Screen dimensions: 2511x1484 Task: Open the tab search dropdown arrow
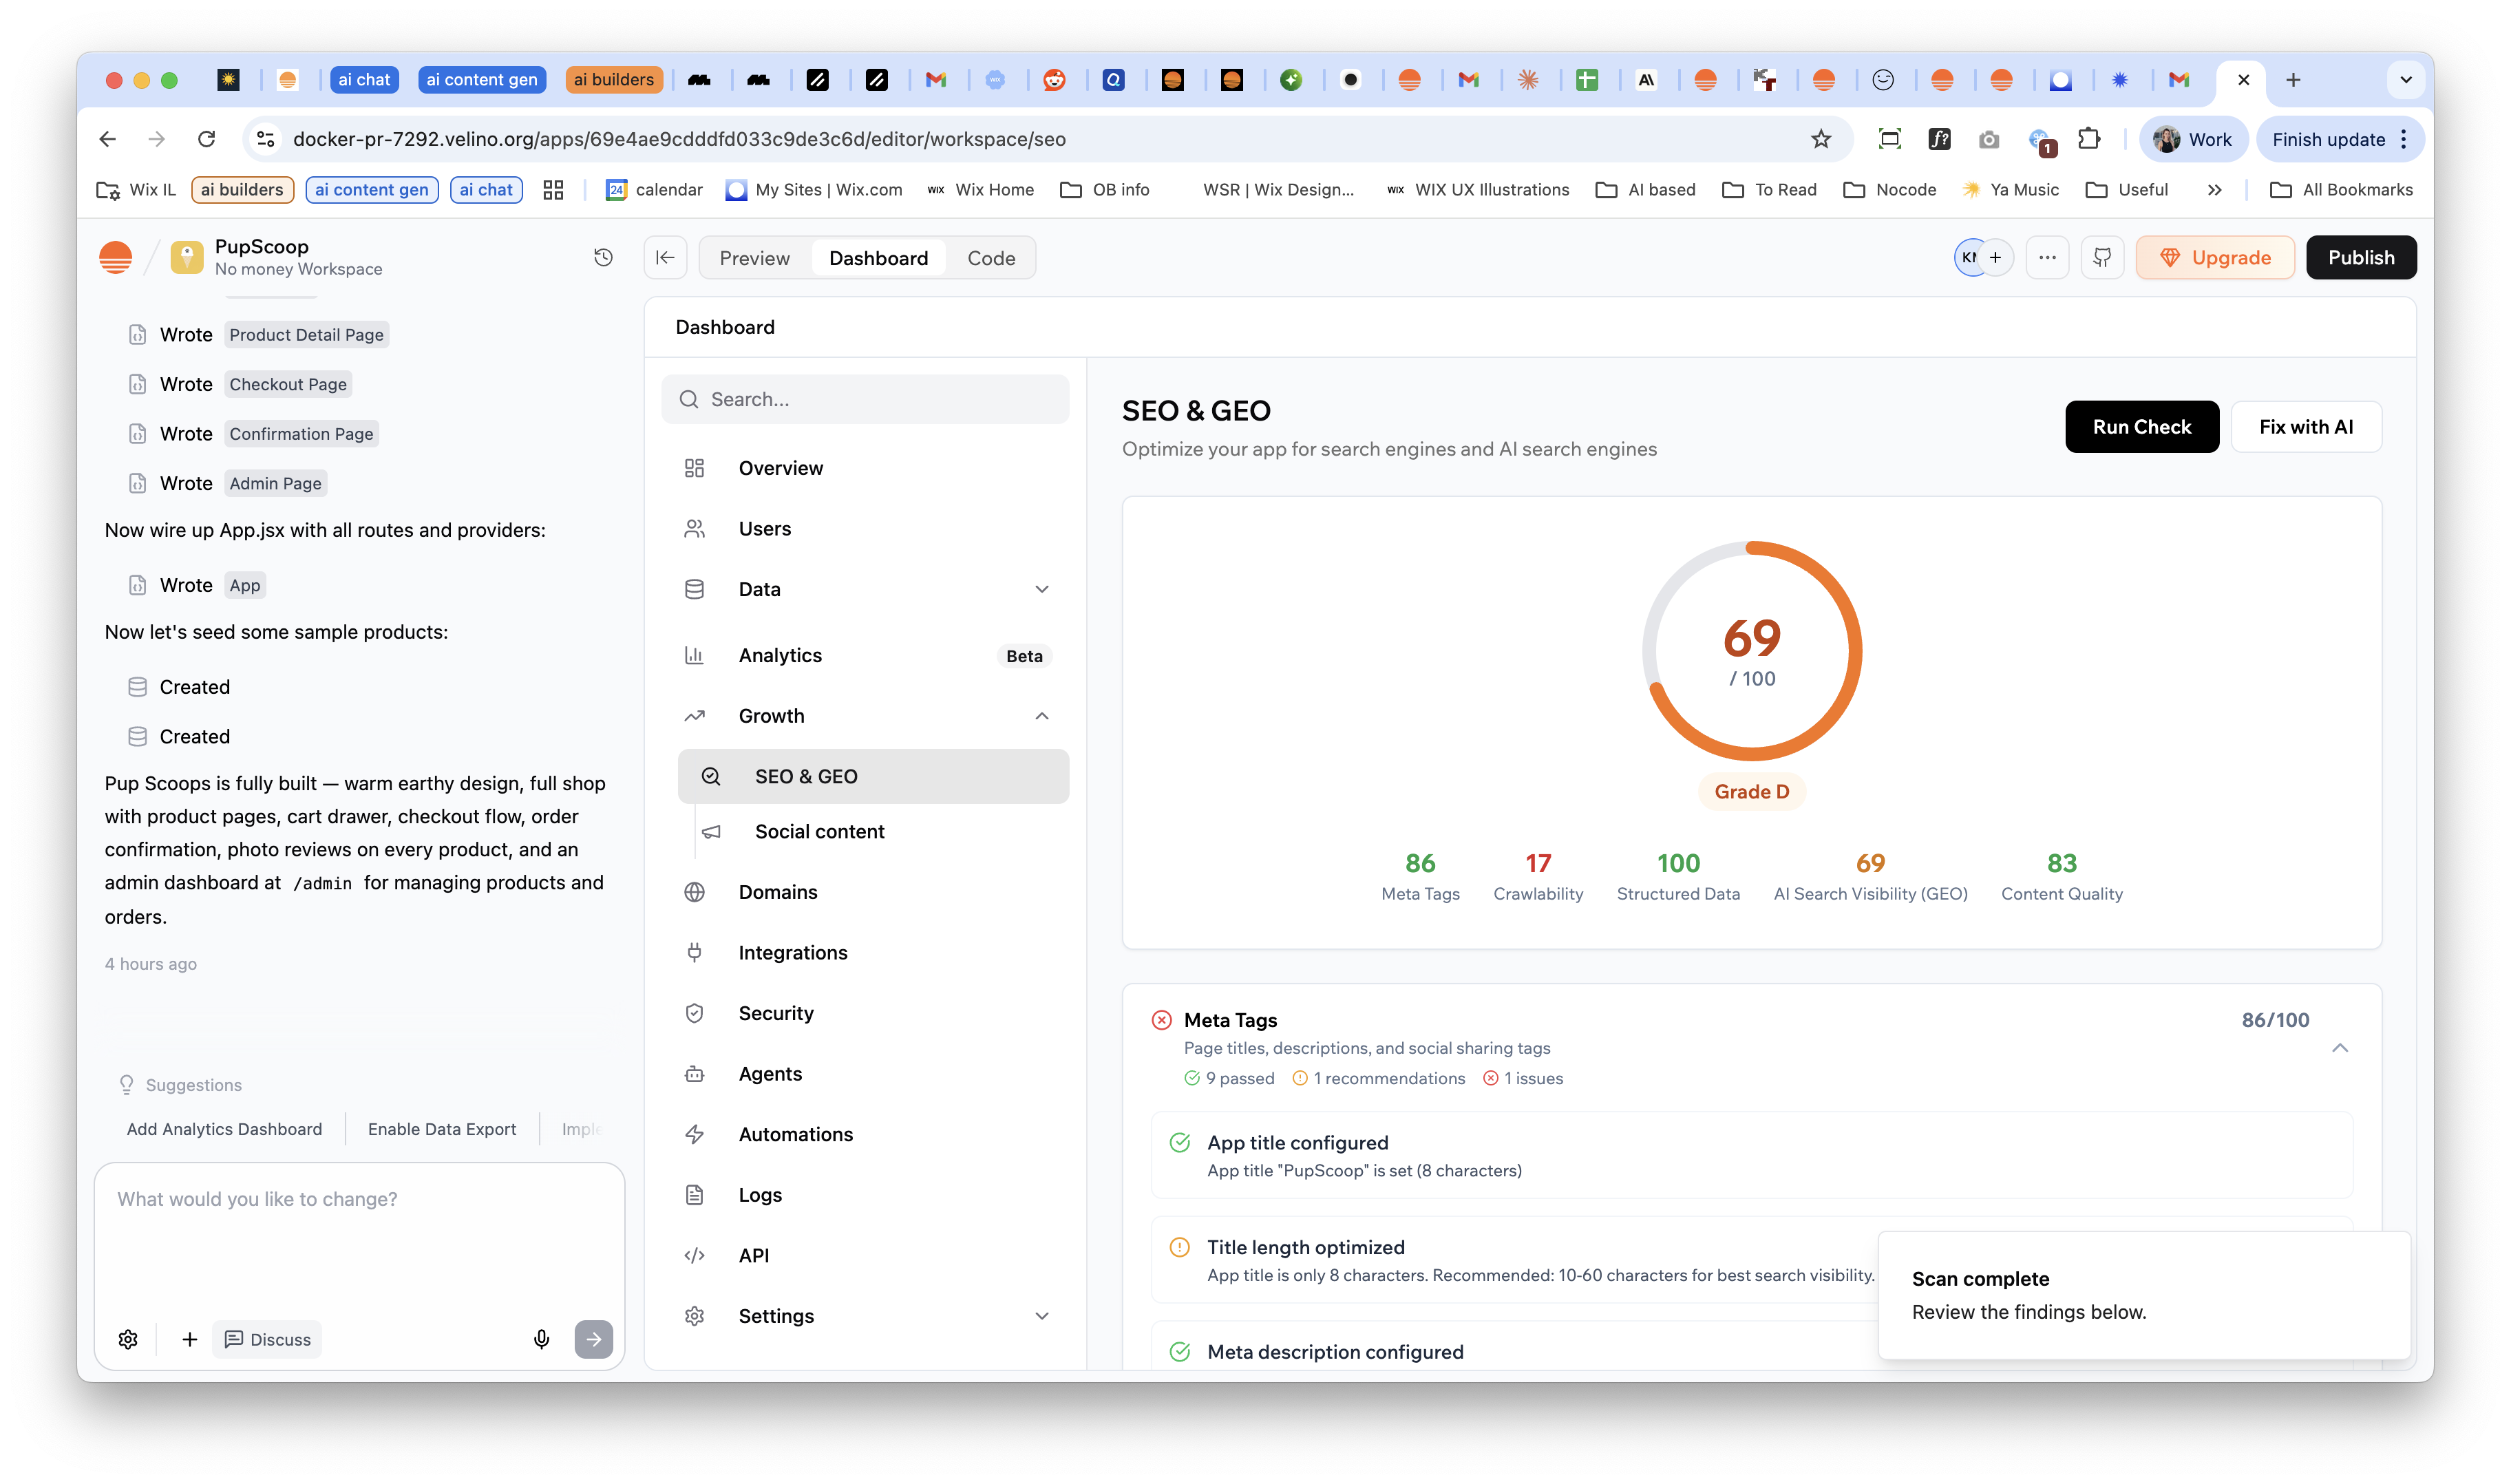pyautogui.click(x=2406, y=80)
